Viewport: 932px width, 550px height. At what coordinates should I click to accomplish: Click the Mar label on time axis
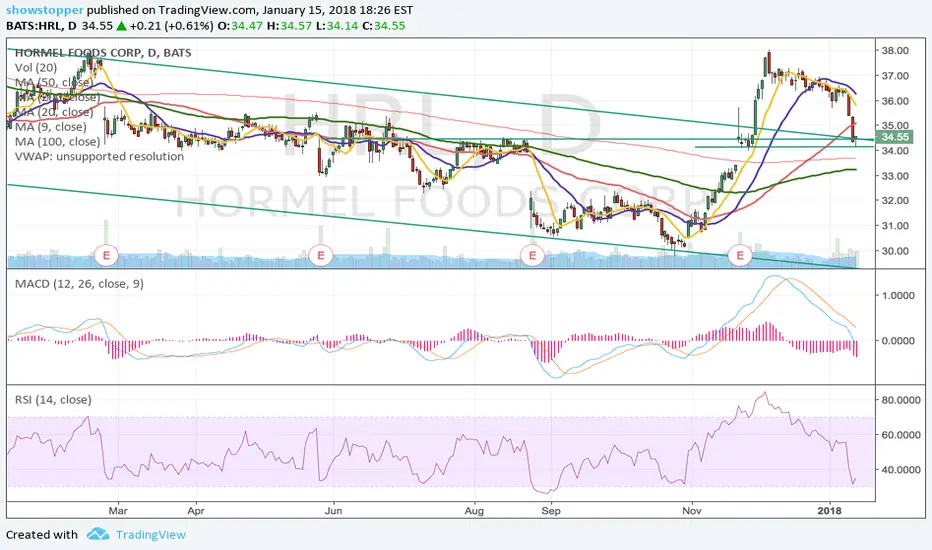pyautogui.click(x=118, y=510)
